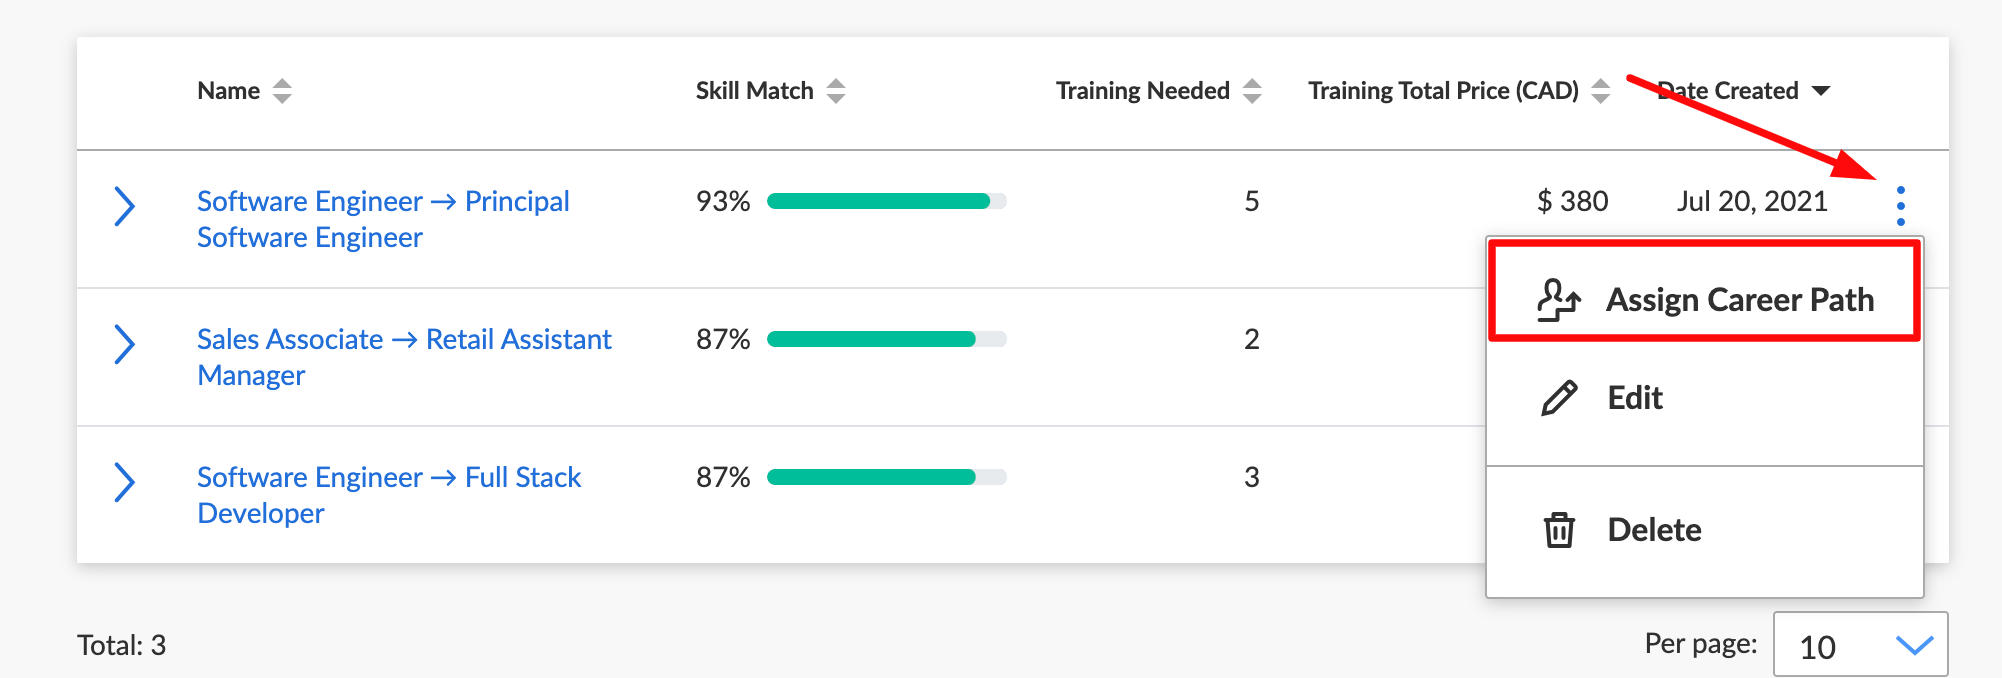Click the Delete trash can icon
Viewport: 2002px width, 678px height.
point(1559,529)
